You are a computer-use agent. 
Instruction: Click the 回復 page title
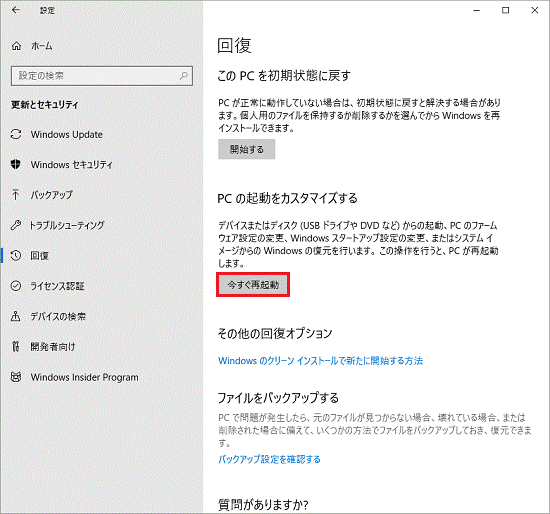234,46
